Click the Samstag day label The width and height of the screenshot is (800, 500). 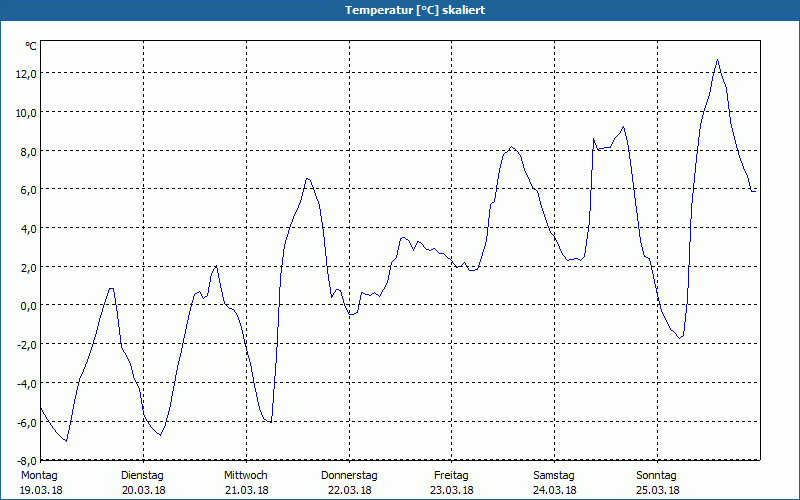(554, 476)
